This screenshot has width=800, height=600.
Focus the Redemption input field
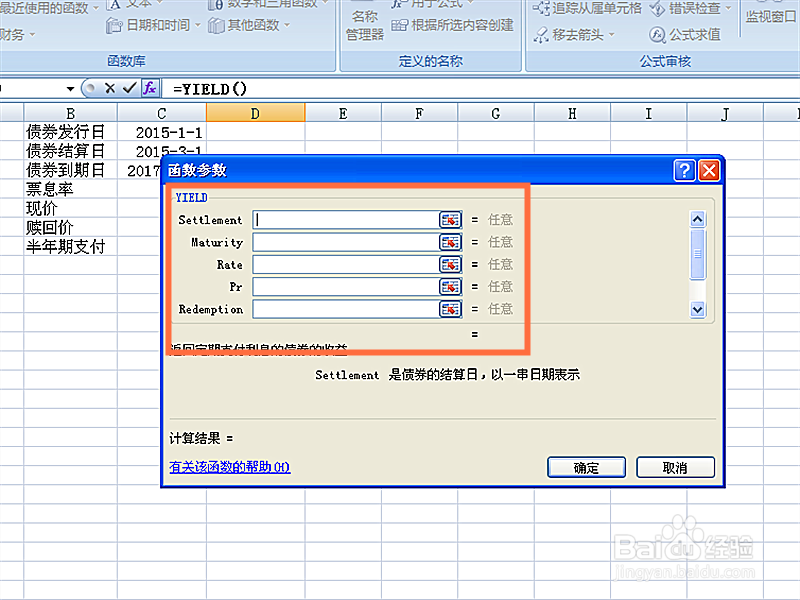point(346,309)
